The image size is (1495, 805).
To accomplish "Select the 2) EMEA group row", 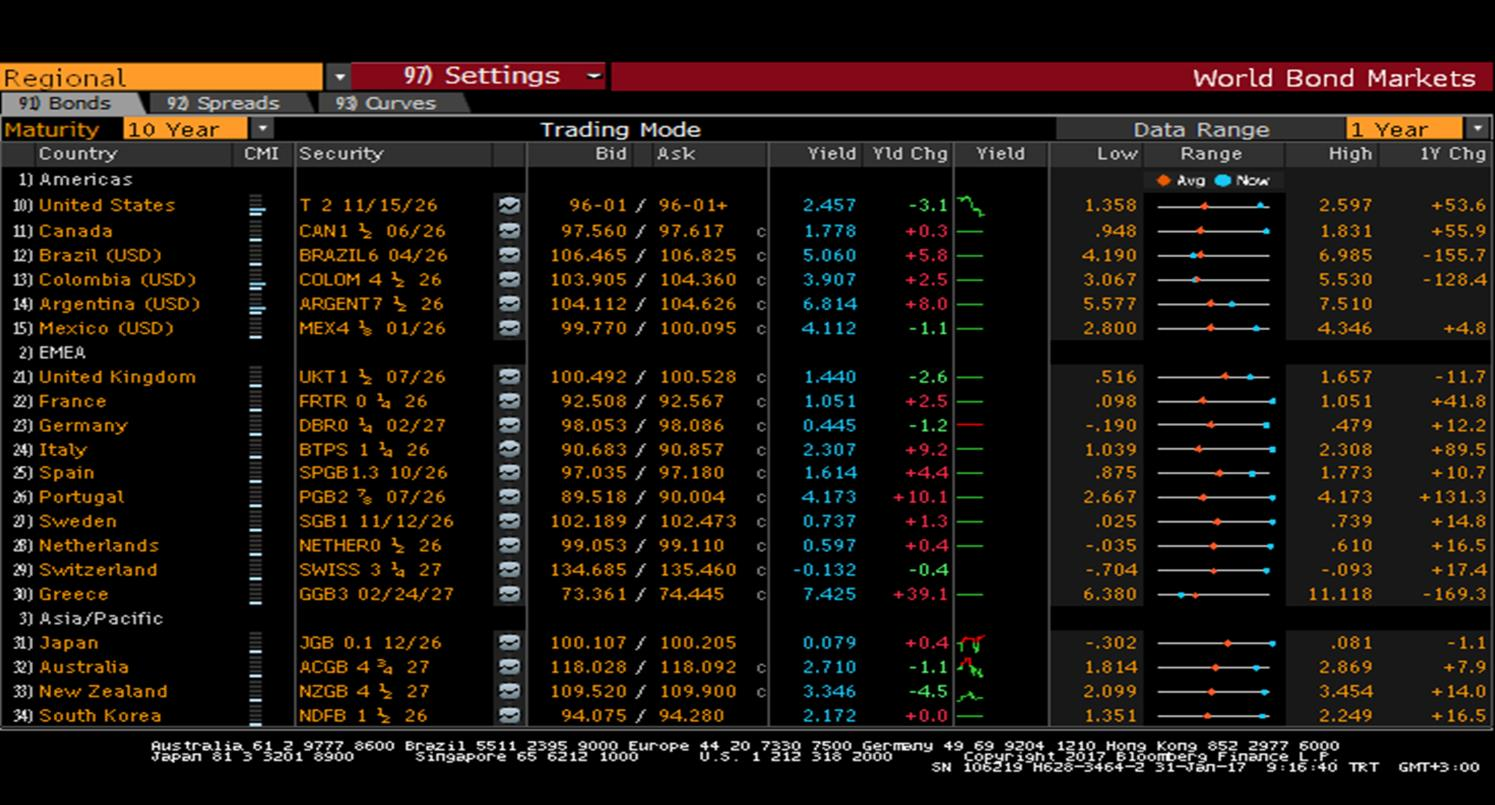I will (51, 353).
